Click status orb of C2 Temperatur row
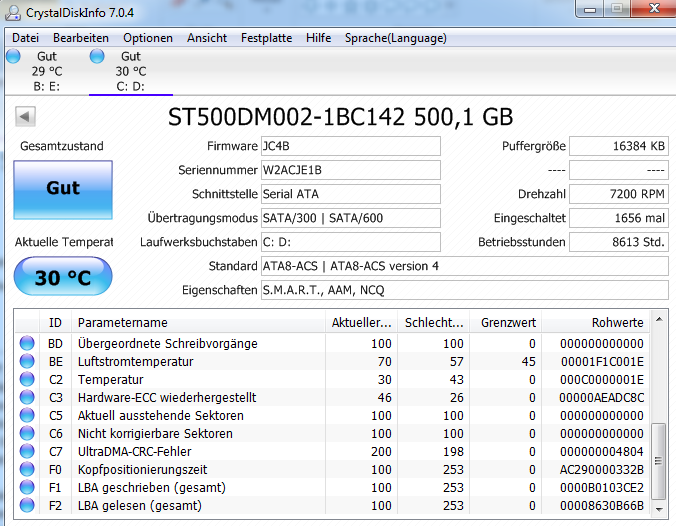 click(x=27, y=379)
